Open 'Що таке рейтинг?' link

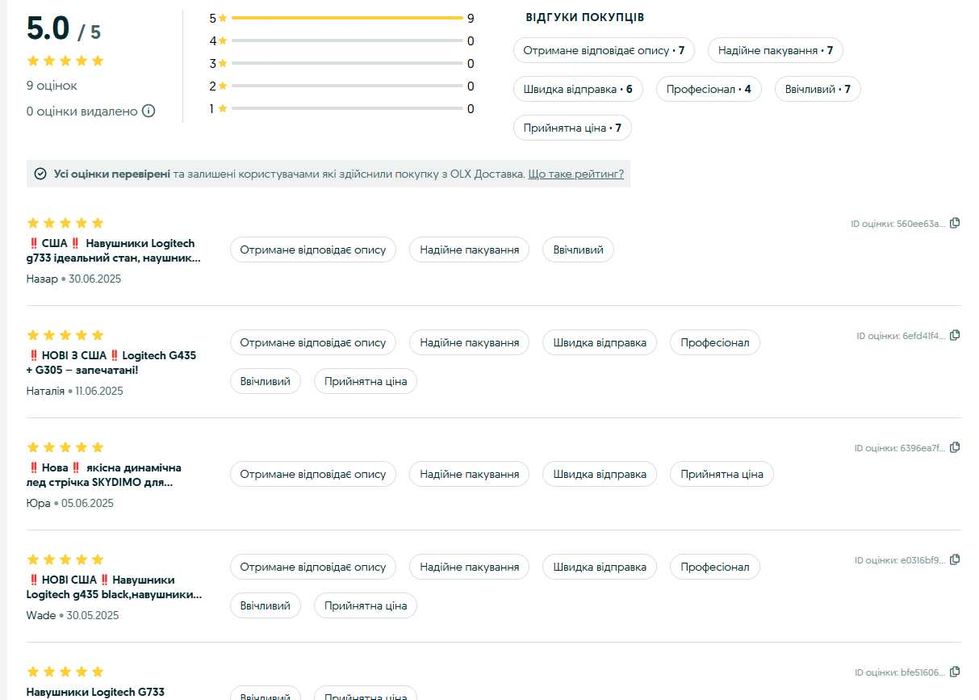[576, 174]
